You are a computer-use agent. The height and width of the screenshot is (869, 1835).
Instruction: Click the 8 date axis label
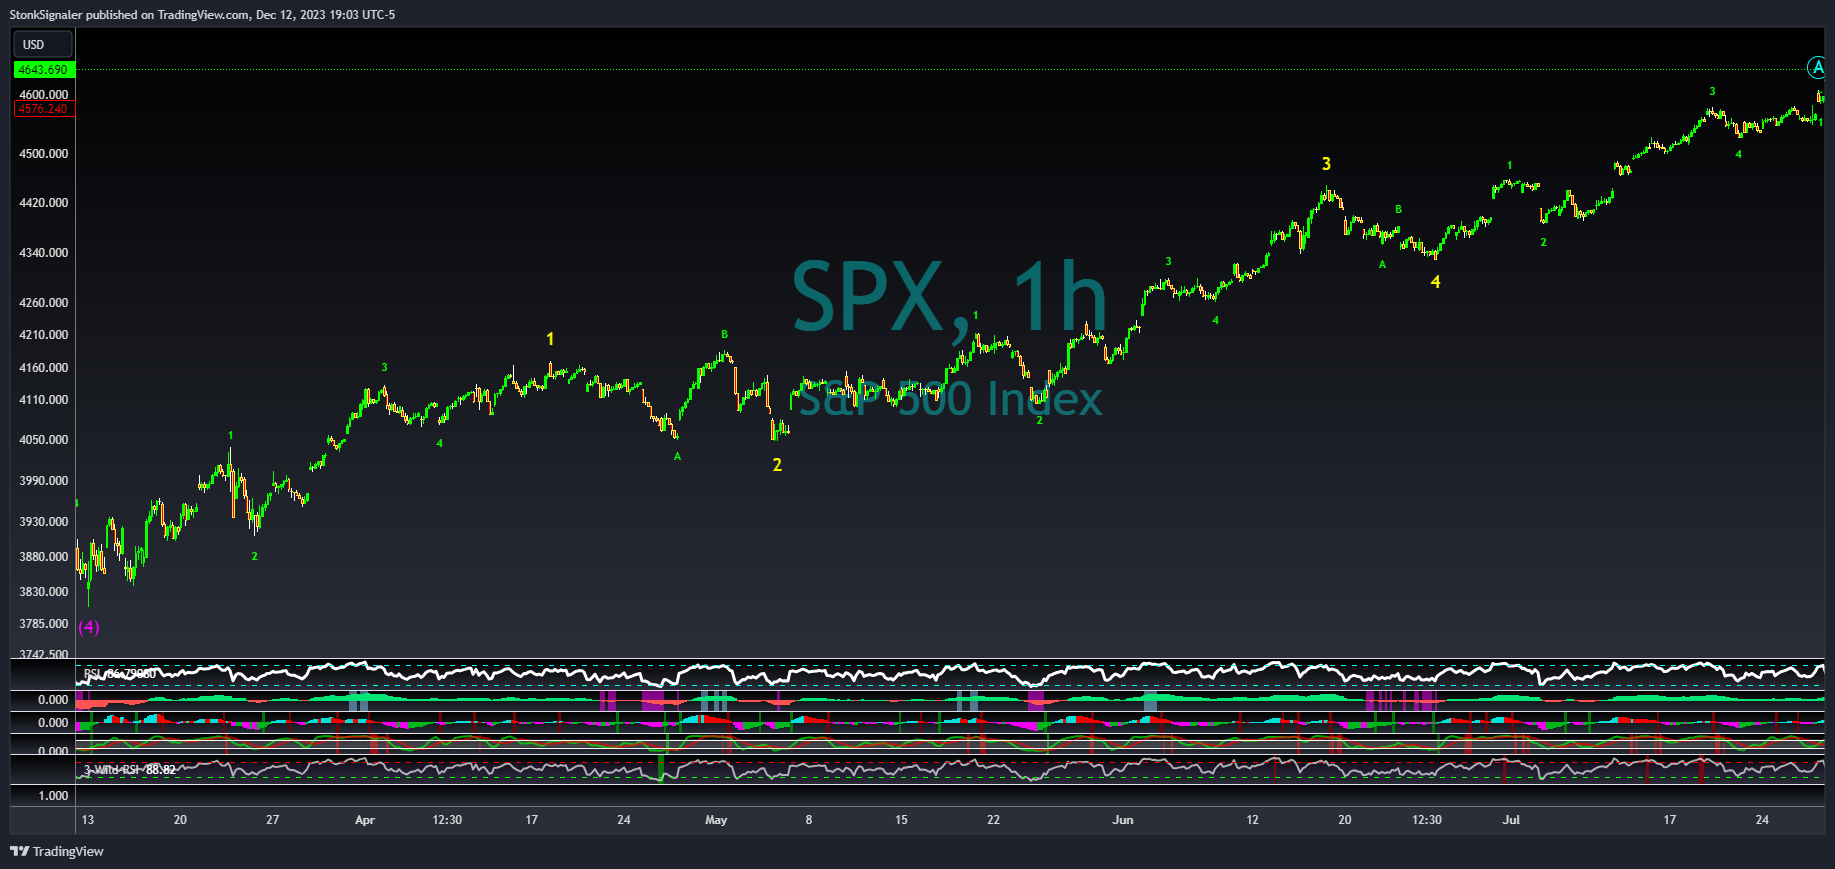pos(809,820)
